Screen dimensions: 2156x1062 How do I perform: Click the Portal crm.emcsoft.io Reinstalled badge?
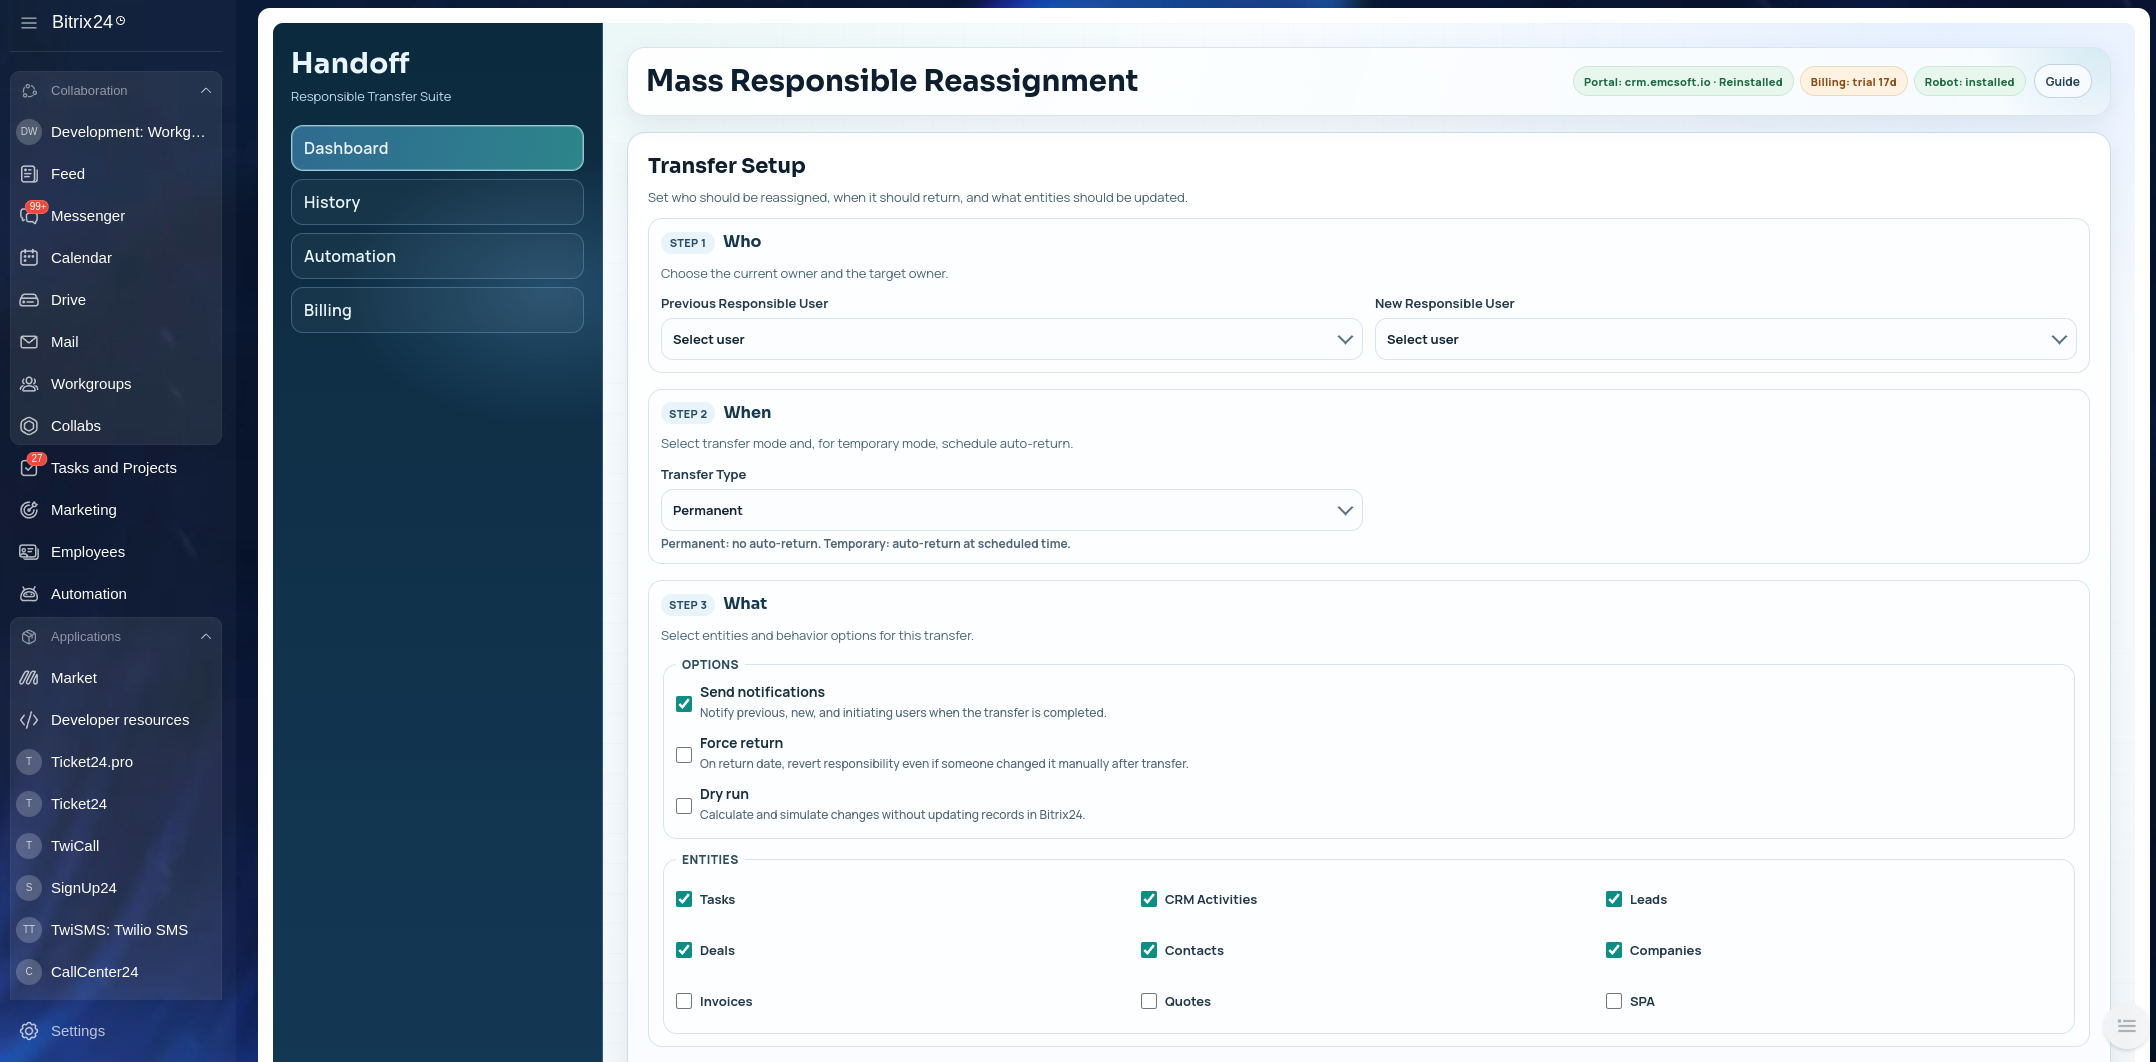coord(1683,82)
